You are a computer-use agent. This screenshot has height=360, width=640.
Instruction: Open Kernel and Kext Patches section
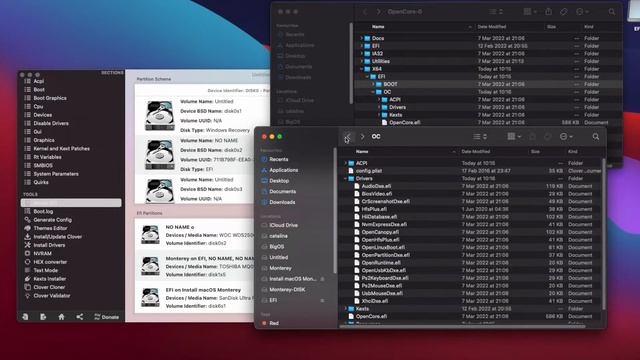pyautogui.click(x=61, y=149)
